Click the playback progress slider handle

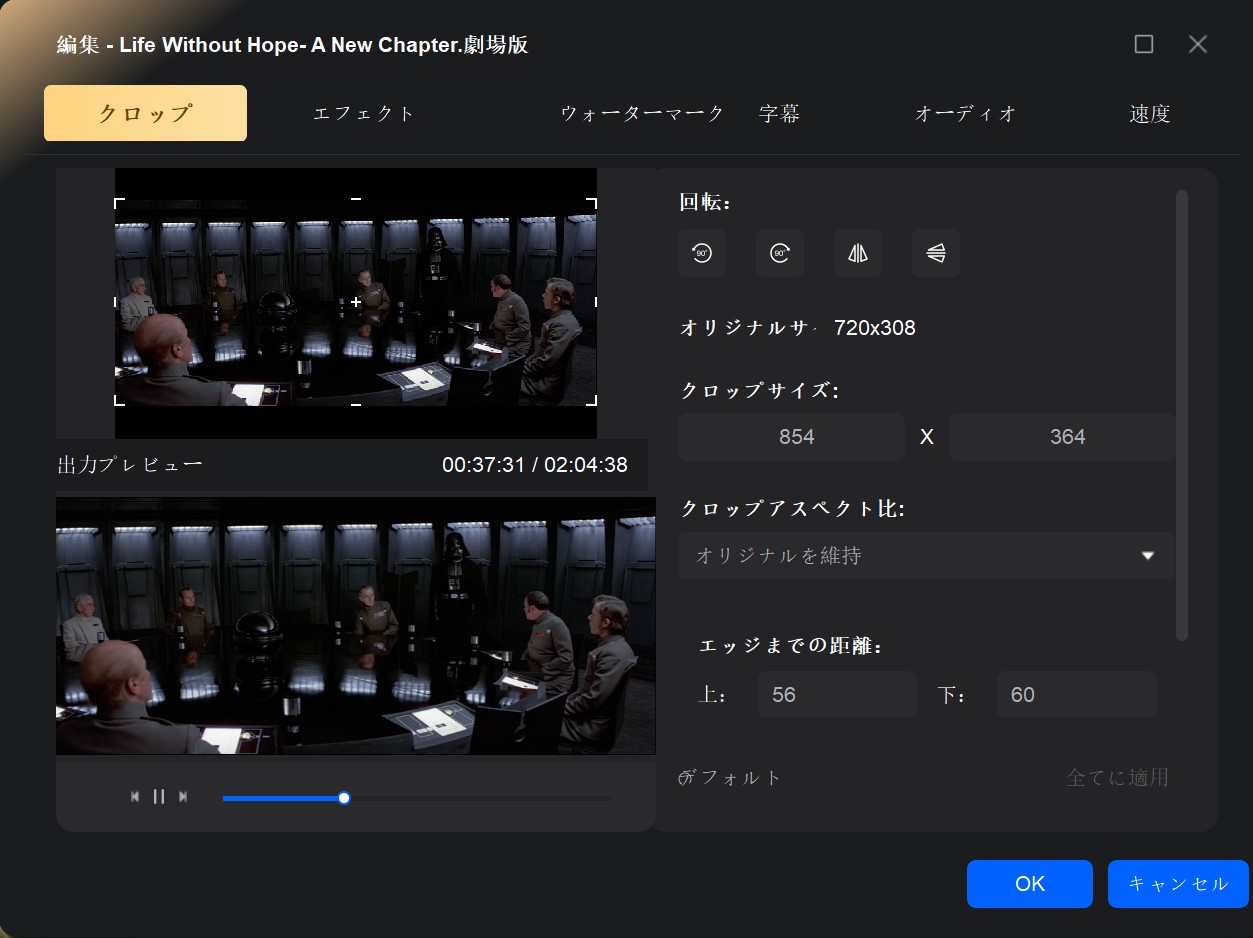(344, 798)
